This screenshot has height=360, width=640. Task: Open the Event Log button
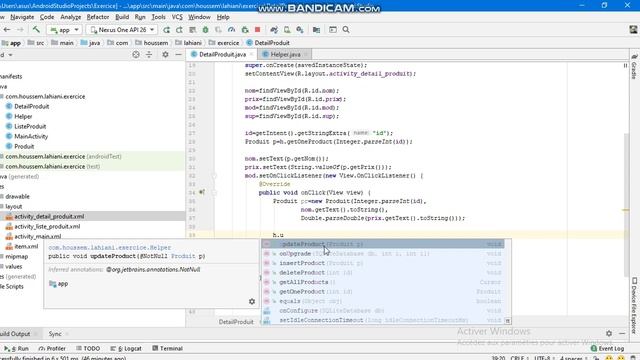pos(607,349)
